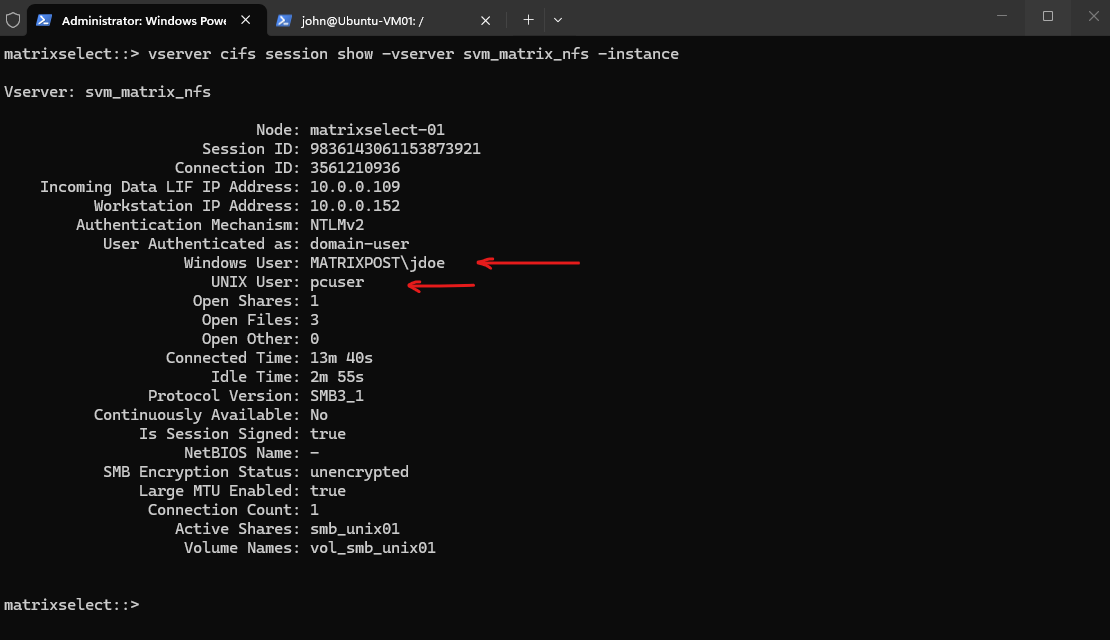Click Connection ID value 3561210936
The width and height of the screenshot is (1110, 640).
point(355,168)
